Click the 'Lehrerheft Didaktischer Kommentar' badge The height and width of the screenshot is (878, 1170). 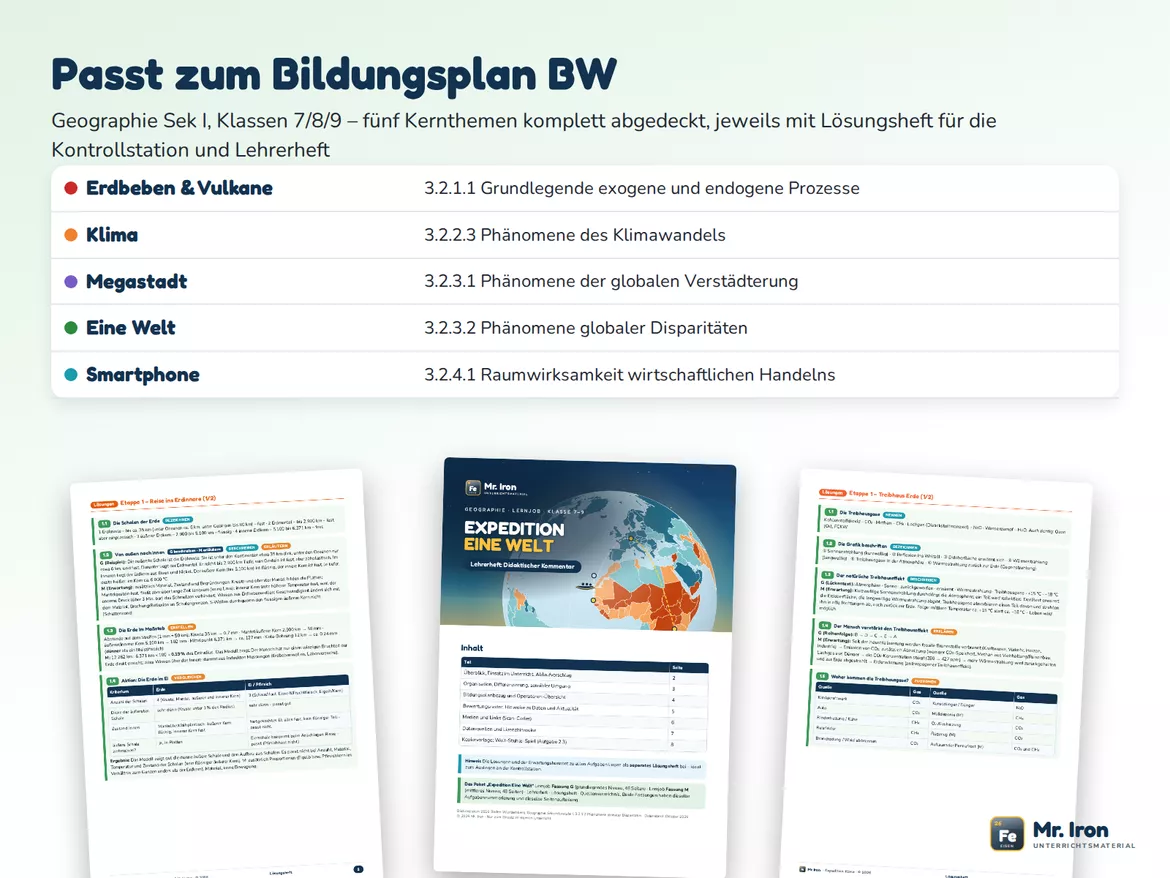click(x=522, y=565)
